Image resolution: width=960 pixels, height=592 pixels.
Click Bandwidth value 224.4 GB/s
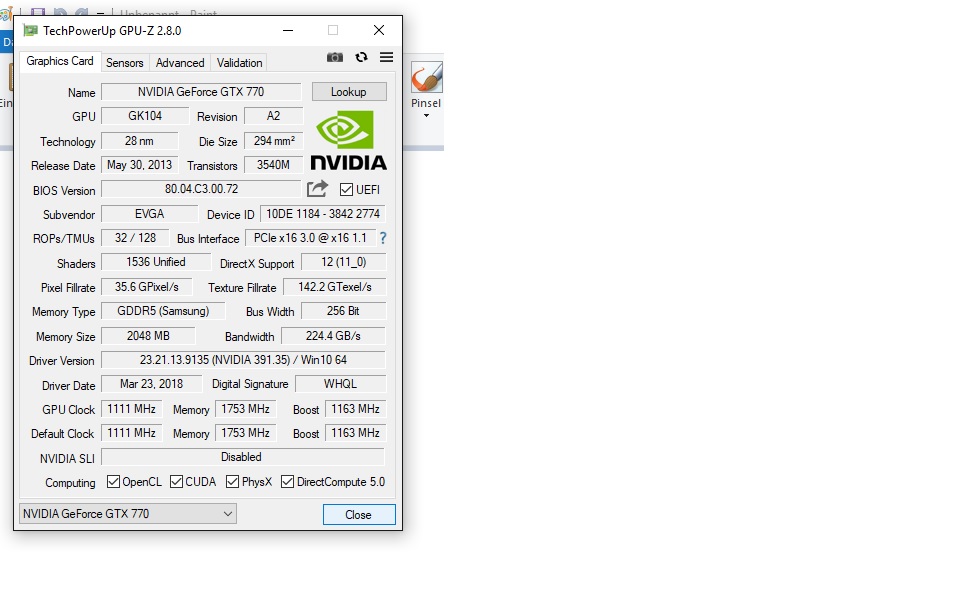333,335
